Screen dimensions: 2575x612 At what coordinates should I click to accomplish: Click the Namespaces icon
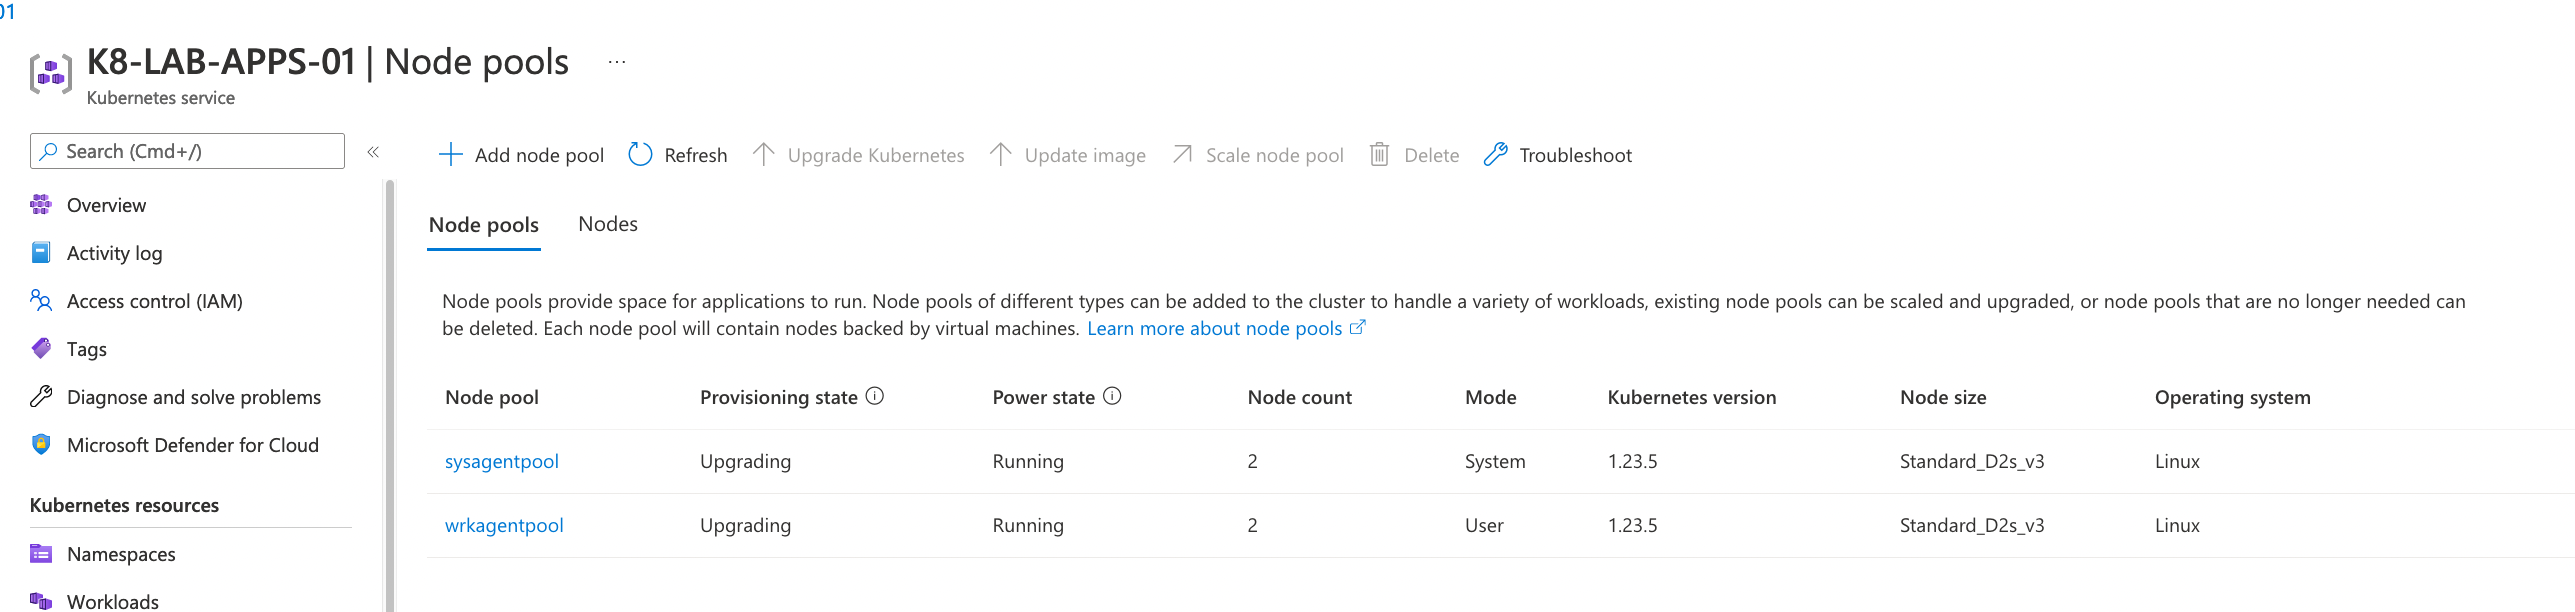pyautogui.click(x=41, y=553)
